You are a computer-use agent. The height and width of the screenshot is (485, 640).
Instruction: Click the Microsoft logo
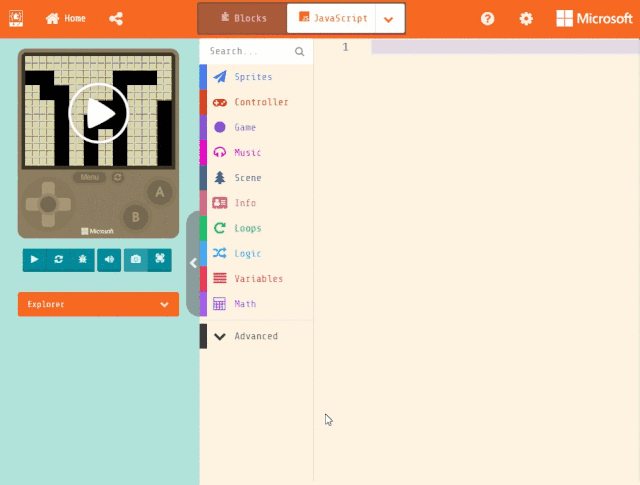point(594,18)
